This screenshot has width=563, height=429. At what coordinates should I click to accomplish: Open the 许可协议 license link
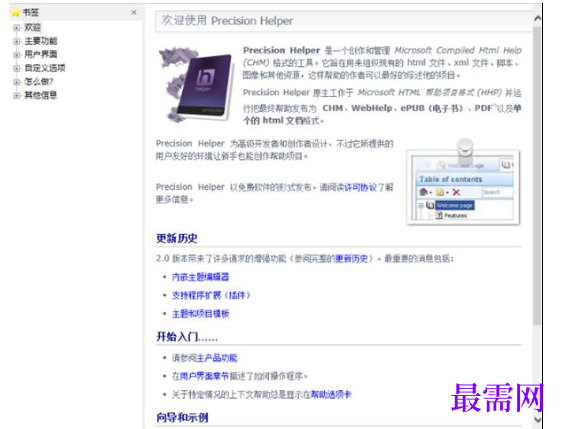click(360, 187)
